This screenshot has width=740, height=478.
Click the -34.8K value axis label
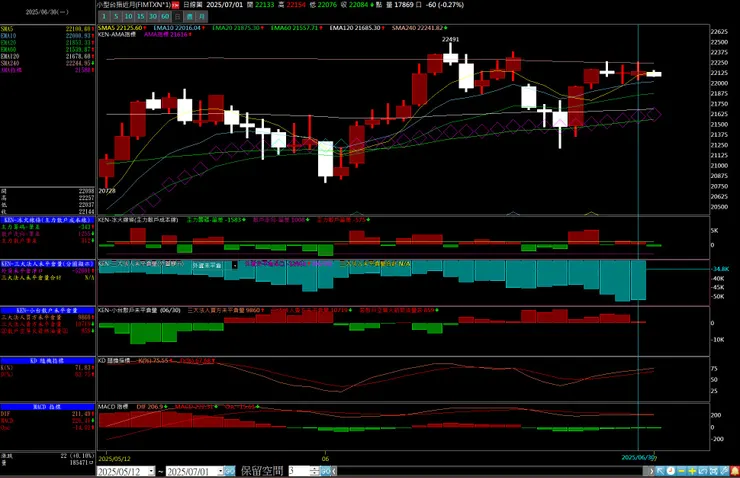pos(721,268)
